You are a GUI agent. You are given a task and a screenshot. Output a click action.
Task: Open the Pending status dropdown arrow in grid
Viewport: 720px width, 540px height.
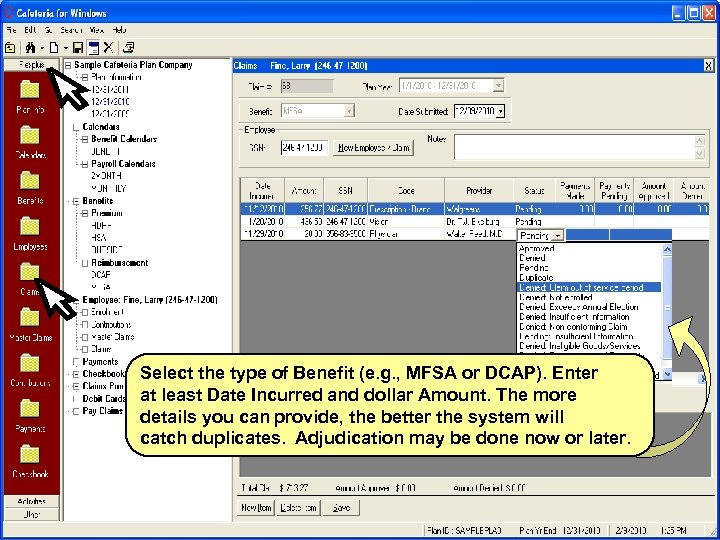557,236
